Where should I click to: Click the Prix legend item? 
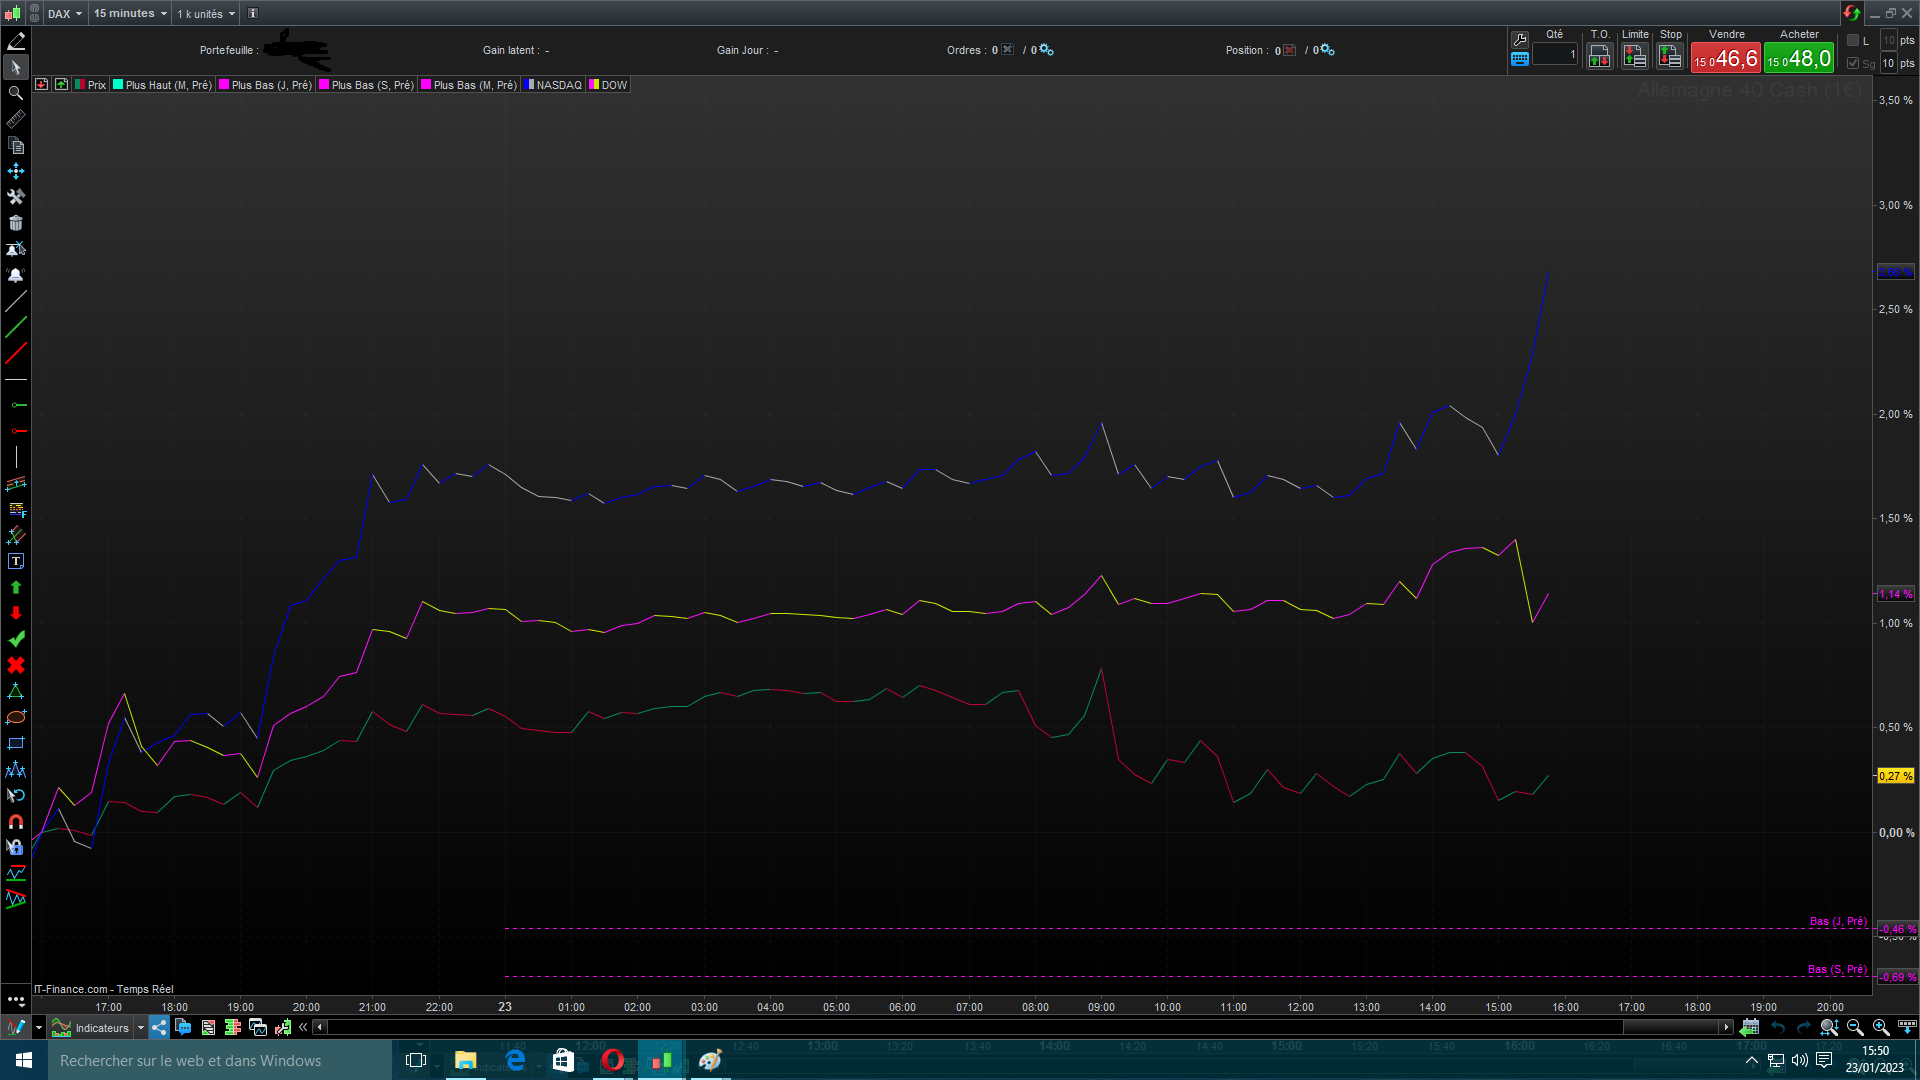(x=91, y=85)
